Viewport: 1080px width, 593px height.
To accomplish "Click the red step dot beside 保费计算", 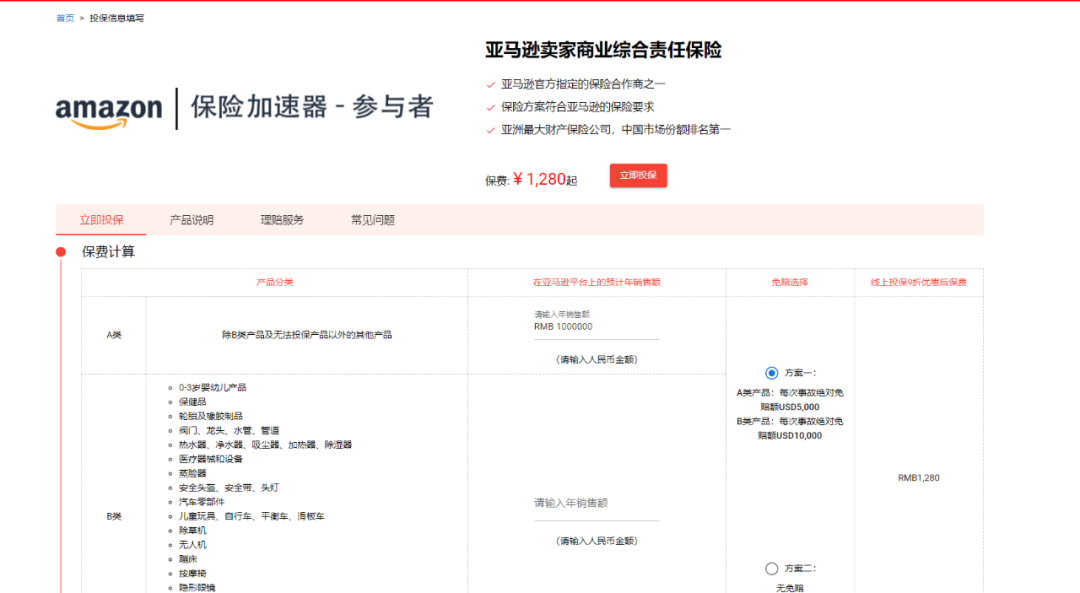I will (61, 252).
